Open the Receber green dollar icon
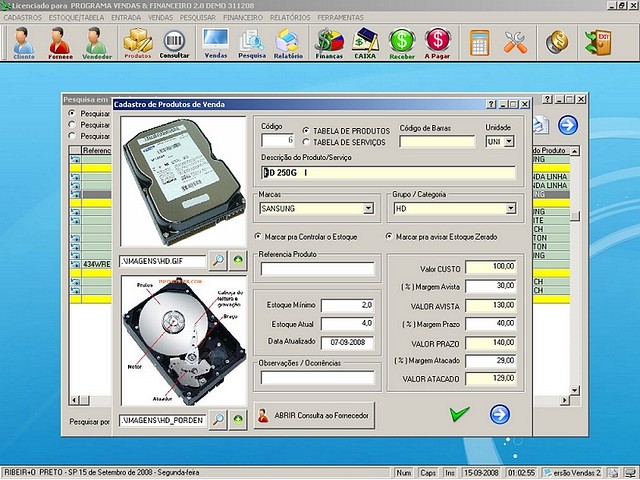Viewport: 640px width, 480px height. coord(402,42)
